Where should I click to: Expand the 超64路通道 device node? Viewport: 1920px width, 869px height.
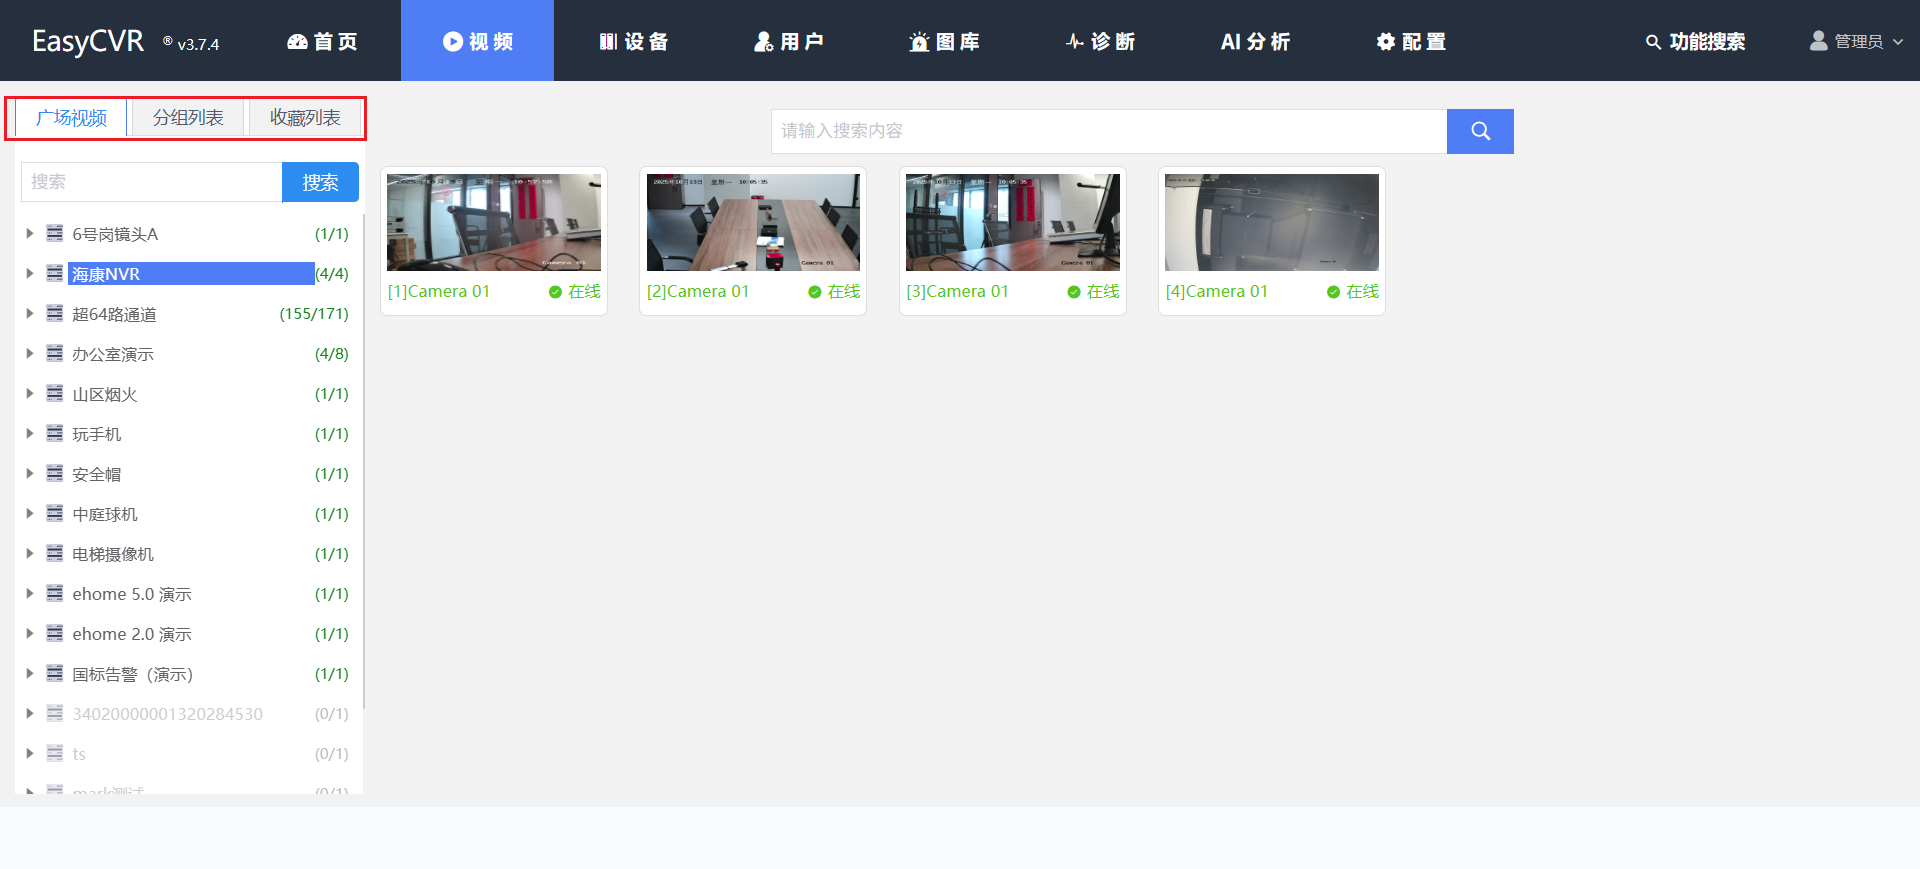point(30,313)
